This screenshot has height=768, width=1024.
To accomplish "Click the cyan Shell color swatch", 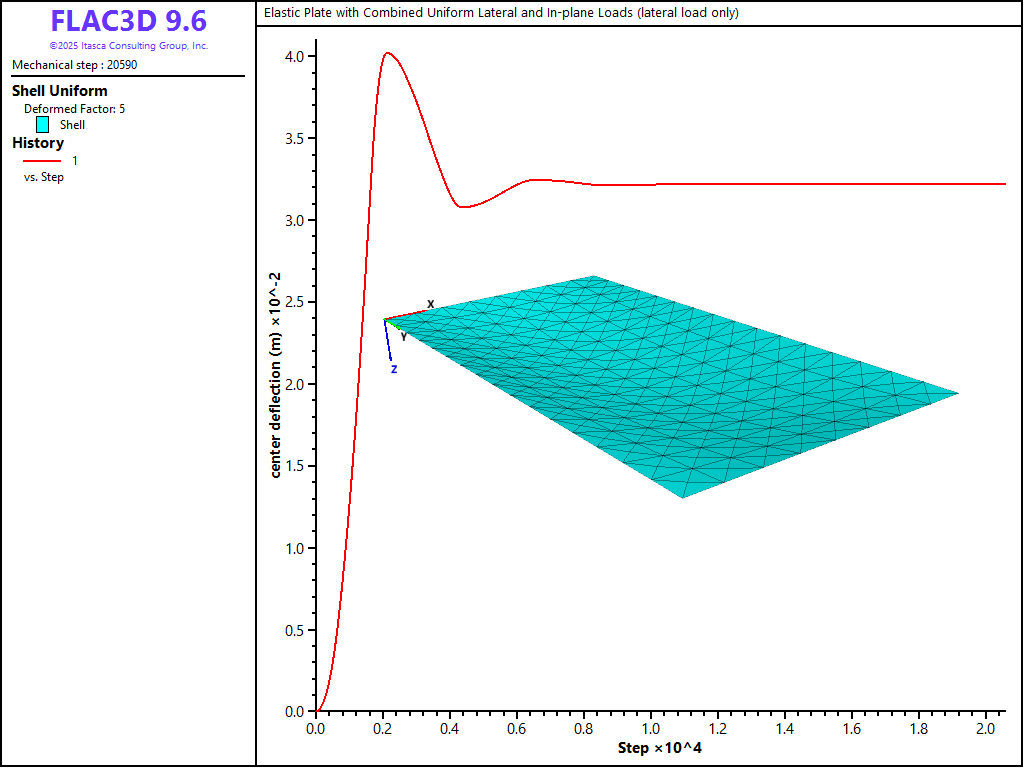I will click(42, 125).
